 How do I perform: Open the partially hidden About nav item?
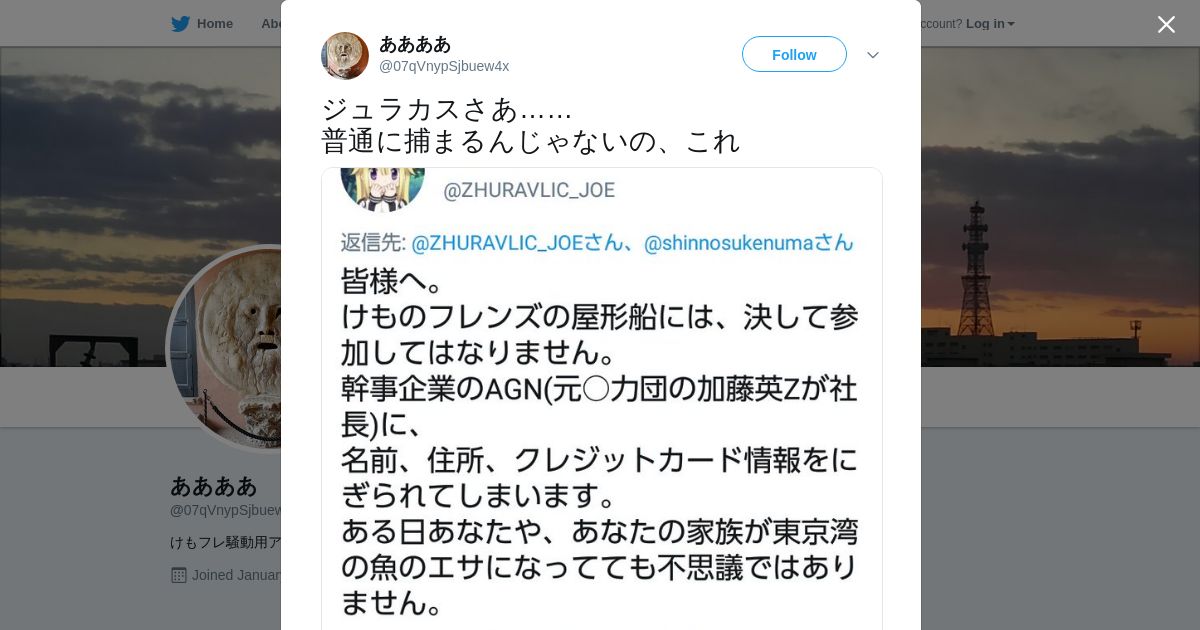coord(270,24)
